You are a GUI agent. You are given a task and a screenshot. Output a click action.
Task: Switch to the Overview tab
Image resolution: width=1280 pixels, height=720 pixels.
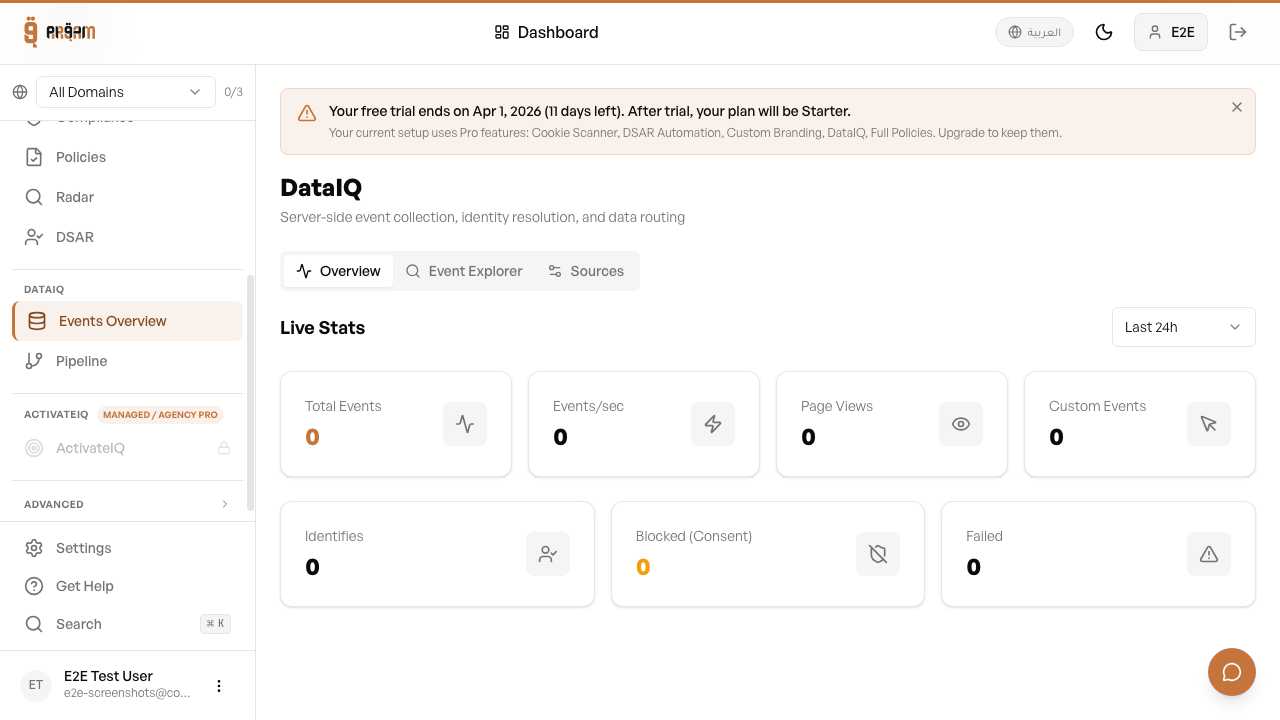point(338,271)
